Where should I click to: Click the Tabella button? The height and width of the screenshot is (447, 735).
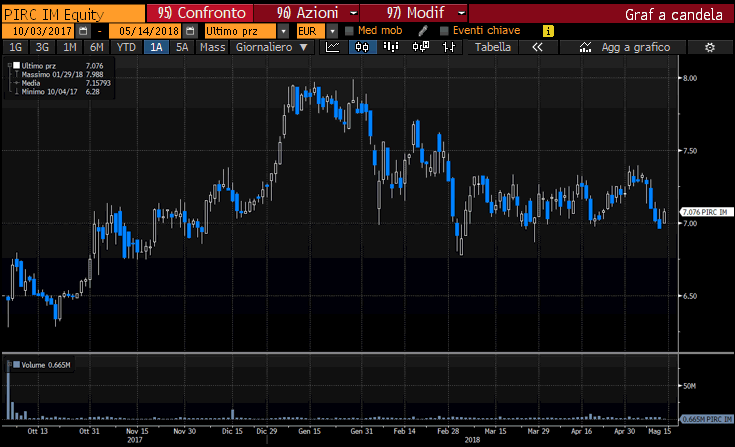pos(492,47)
